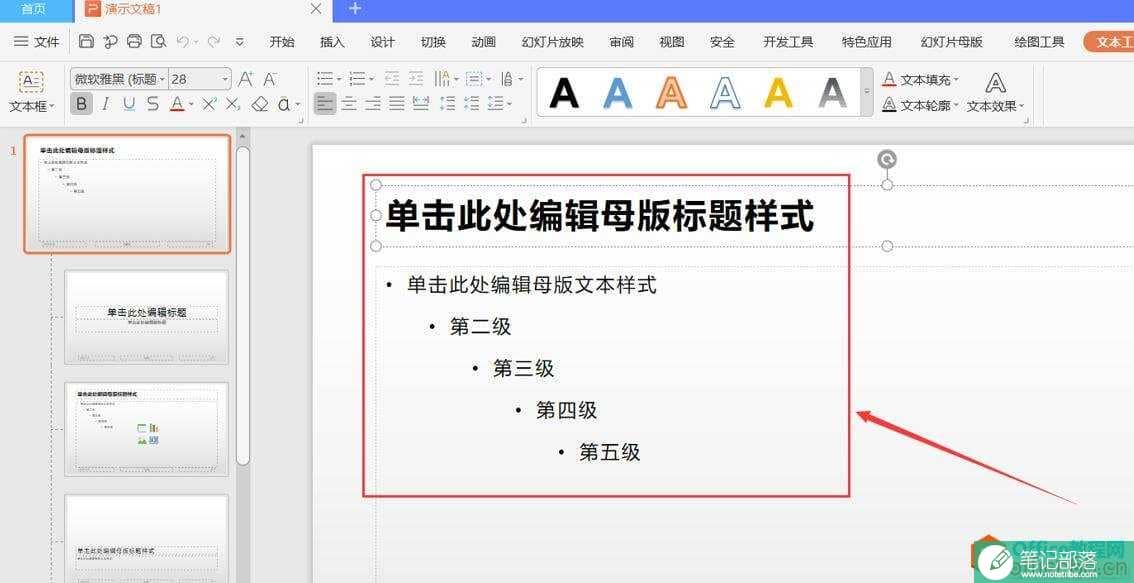Select the title layout thumbnail 单击此处编辑标题
1134x583 pixels.
pyautogui.click(x=147, y=317)
